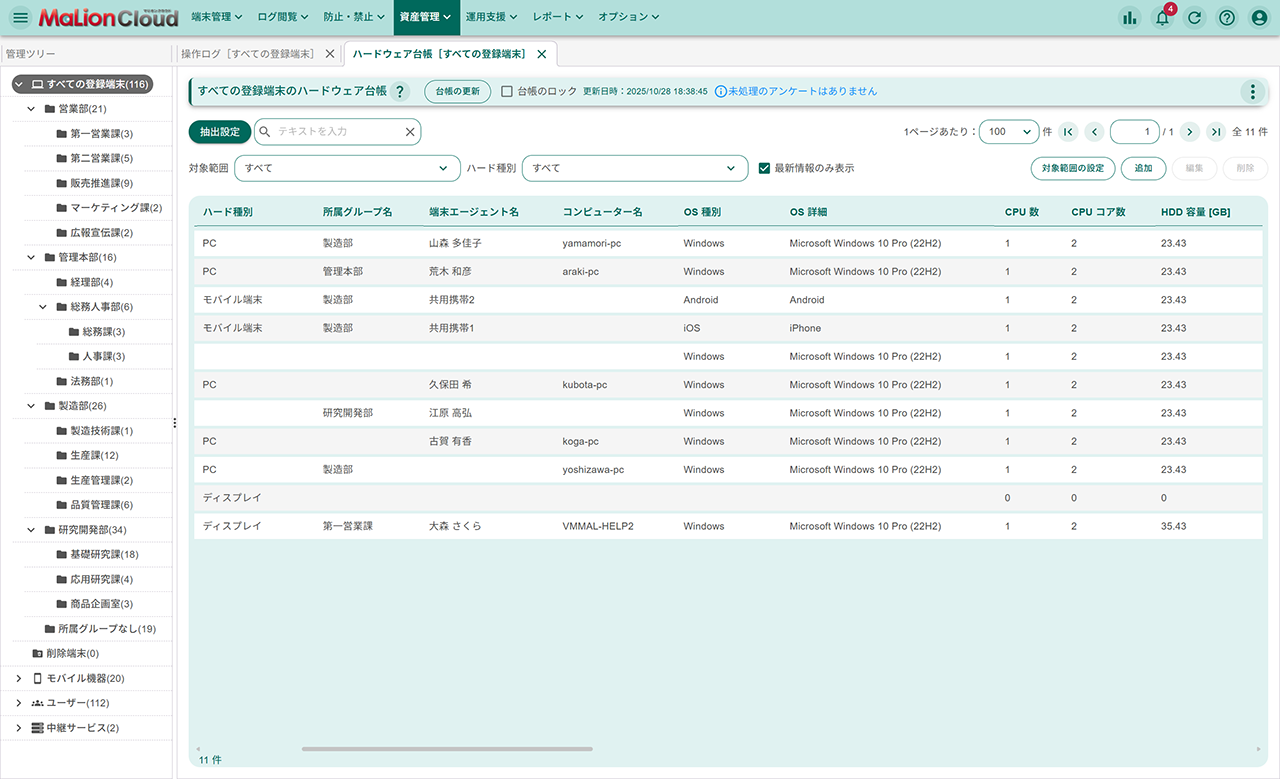Enable the 台帳のロック checkbox
Image resolution: width=1280 pixels, height=779 pixels.
(507, 91)
